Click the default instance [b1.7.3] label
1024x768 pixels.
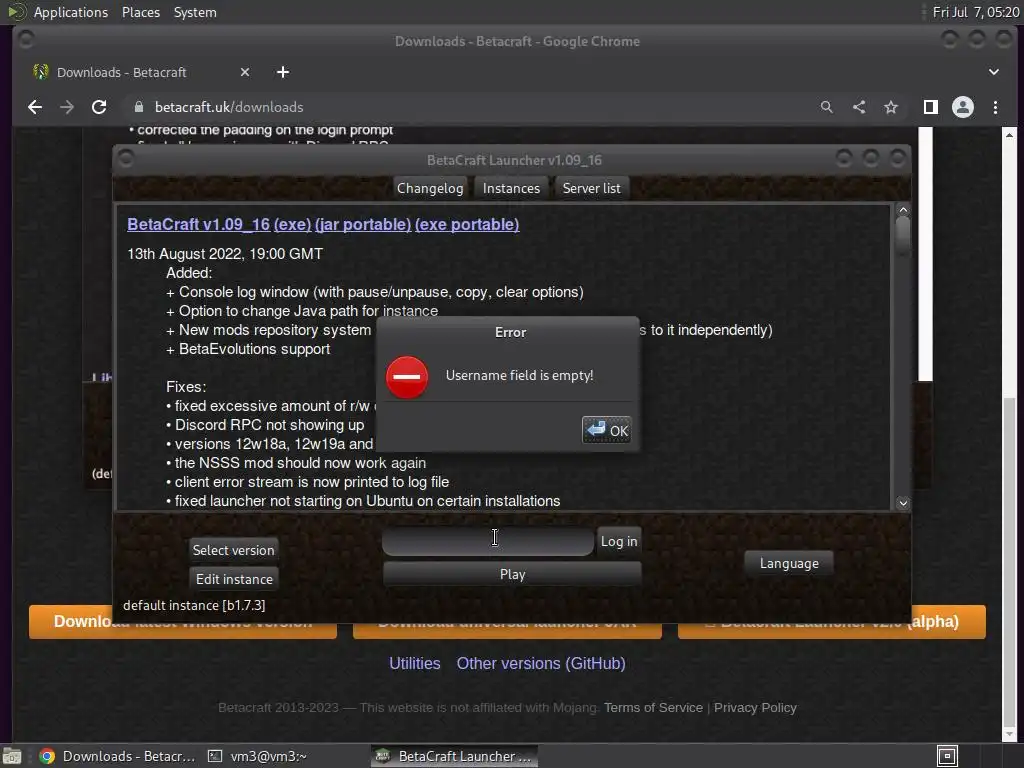(x=194, y=605)
